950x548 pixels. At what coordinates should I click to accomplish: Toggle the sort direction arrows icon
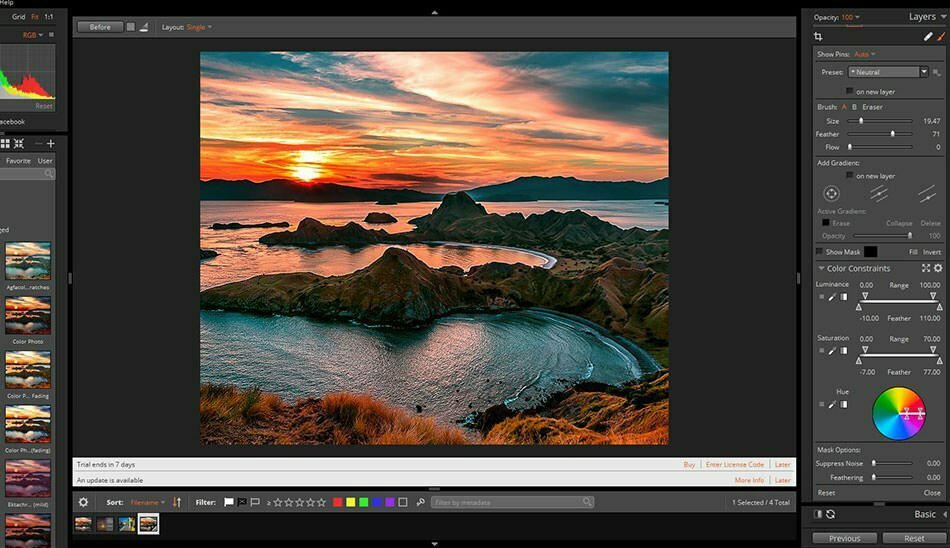coord(177,502)
